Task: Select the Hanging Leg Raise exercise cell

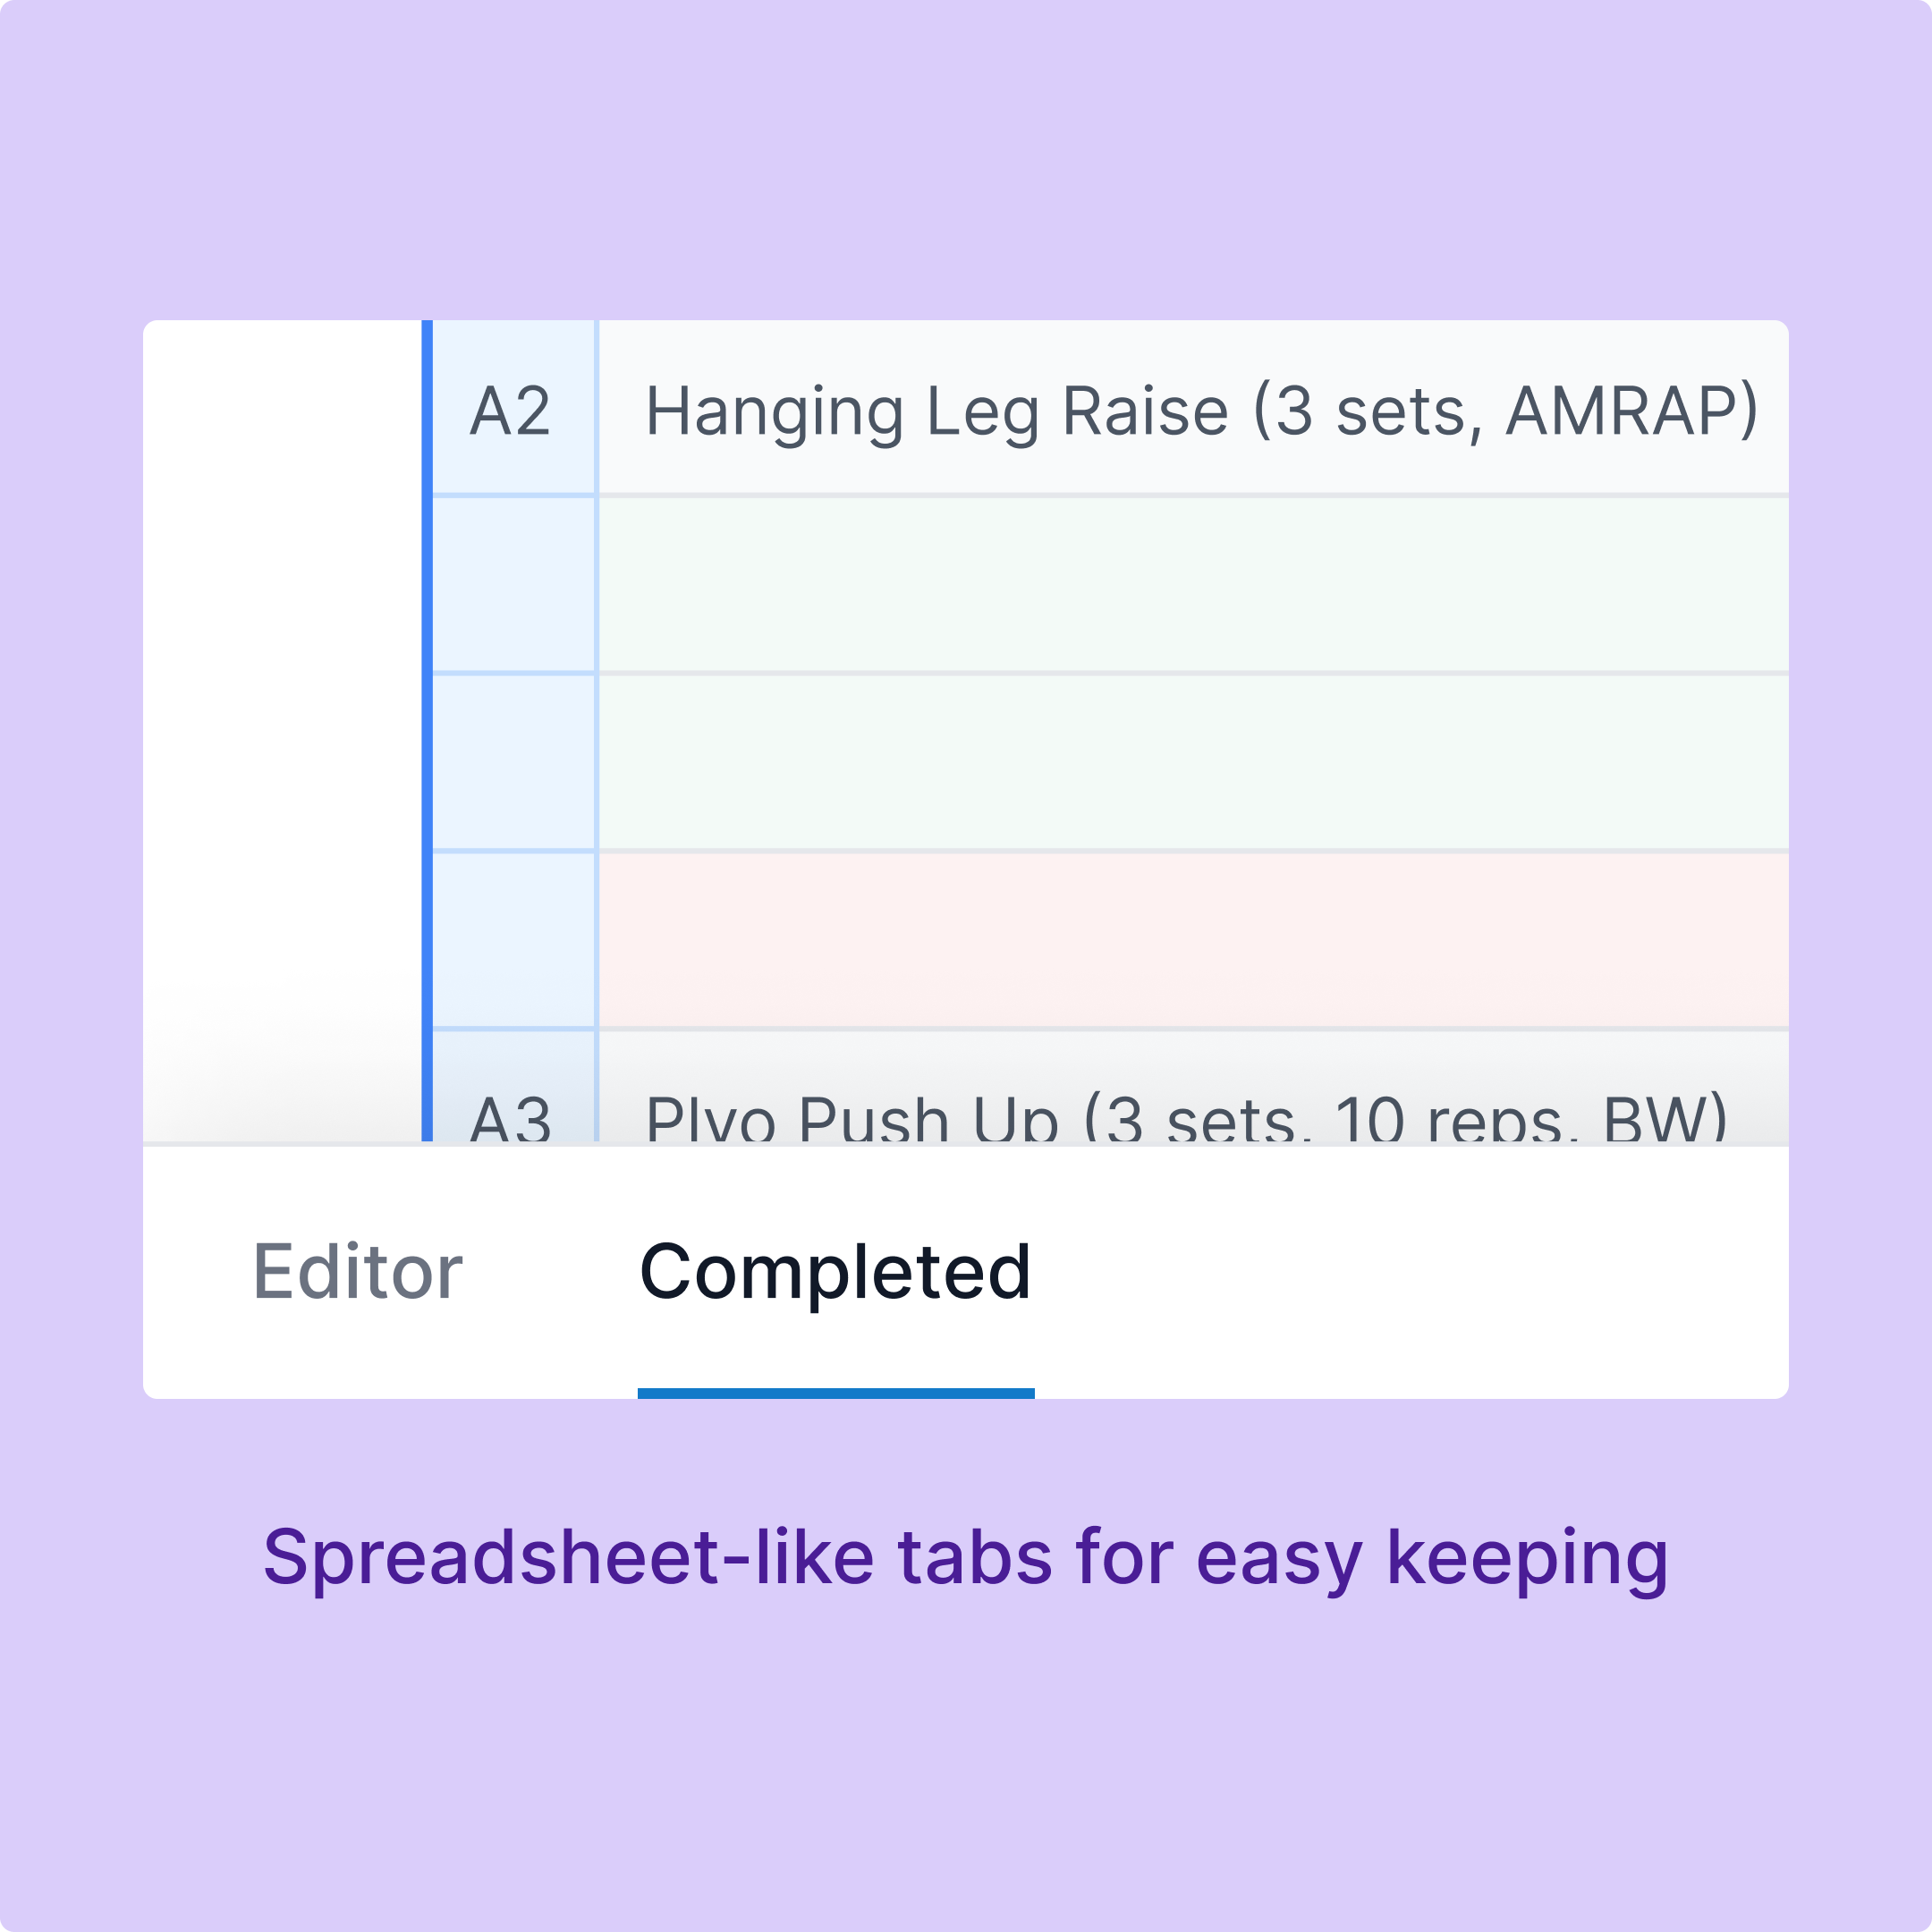Action: point(1200,410)
